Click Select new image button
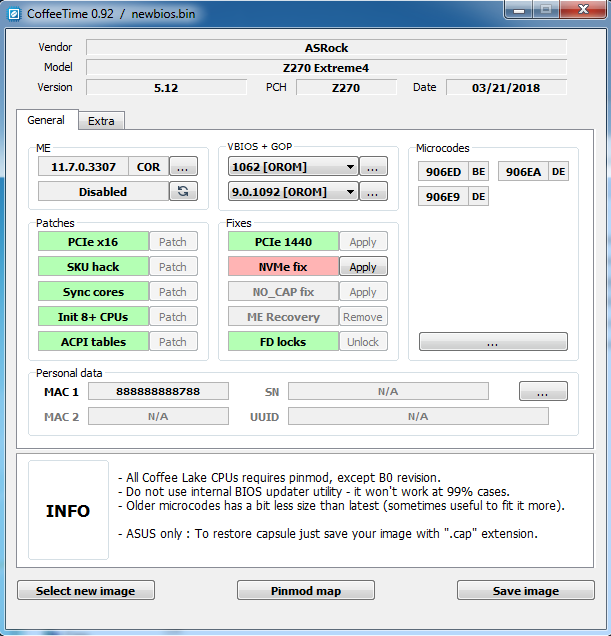Image resolution: width=611 pixels, height=636 pixels. 86,590
